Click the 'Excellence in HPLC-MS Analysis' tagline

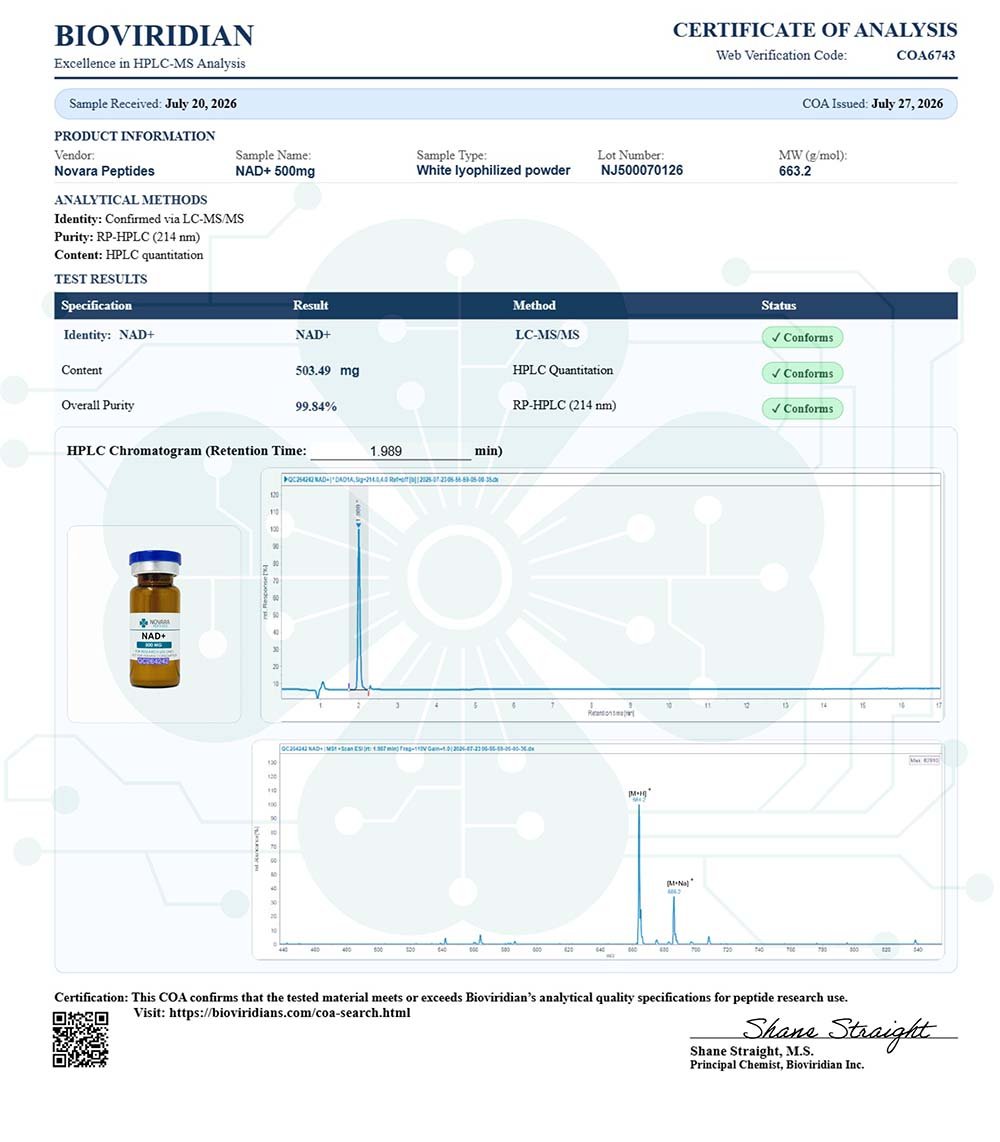[150, 63]
